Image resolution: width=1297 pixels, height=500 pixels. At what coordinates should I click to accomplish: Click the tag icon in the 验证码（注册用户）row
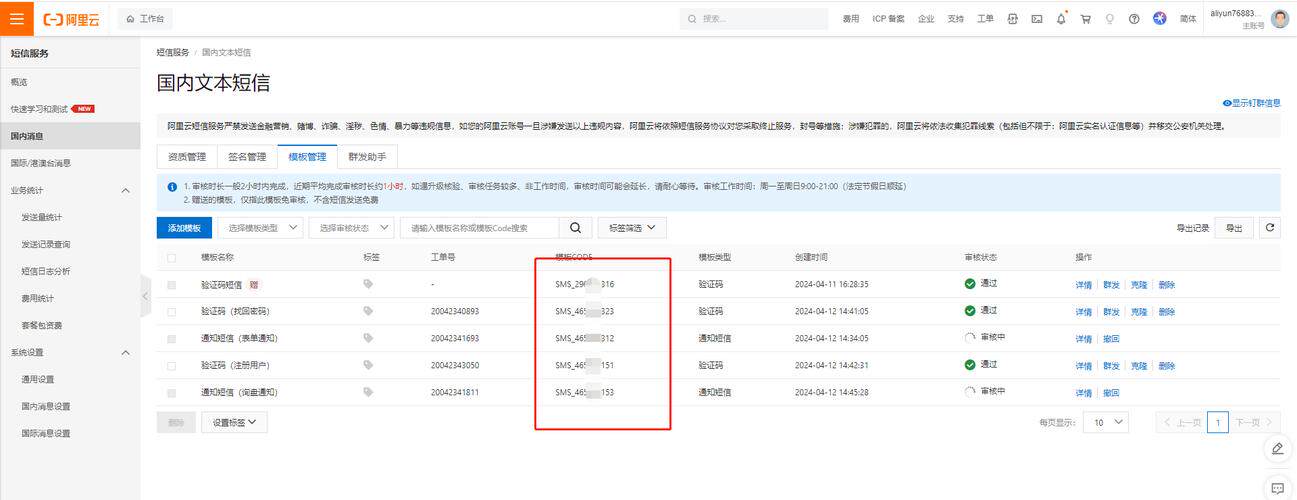(368, 365)
